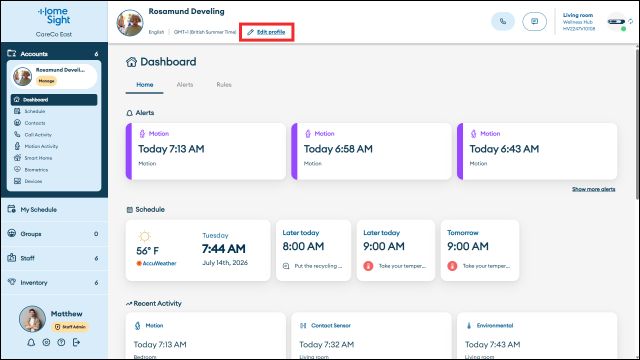Open the Inventory section

pos(54,282)
